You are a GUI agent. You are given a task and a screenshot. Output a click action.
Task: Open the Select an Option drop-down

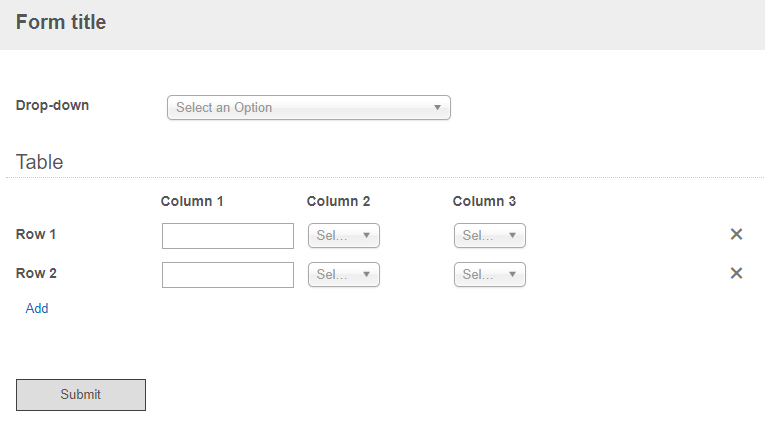(308, 107)
